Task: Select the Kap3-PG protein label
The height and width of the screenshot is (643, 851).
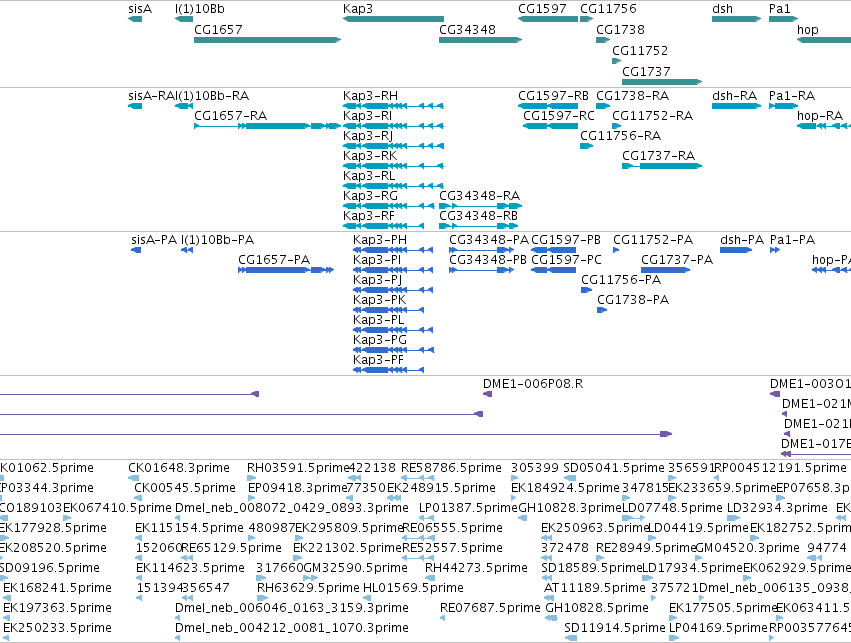Action: [x=380, y=340]
